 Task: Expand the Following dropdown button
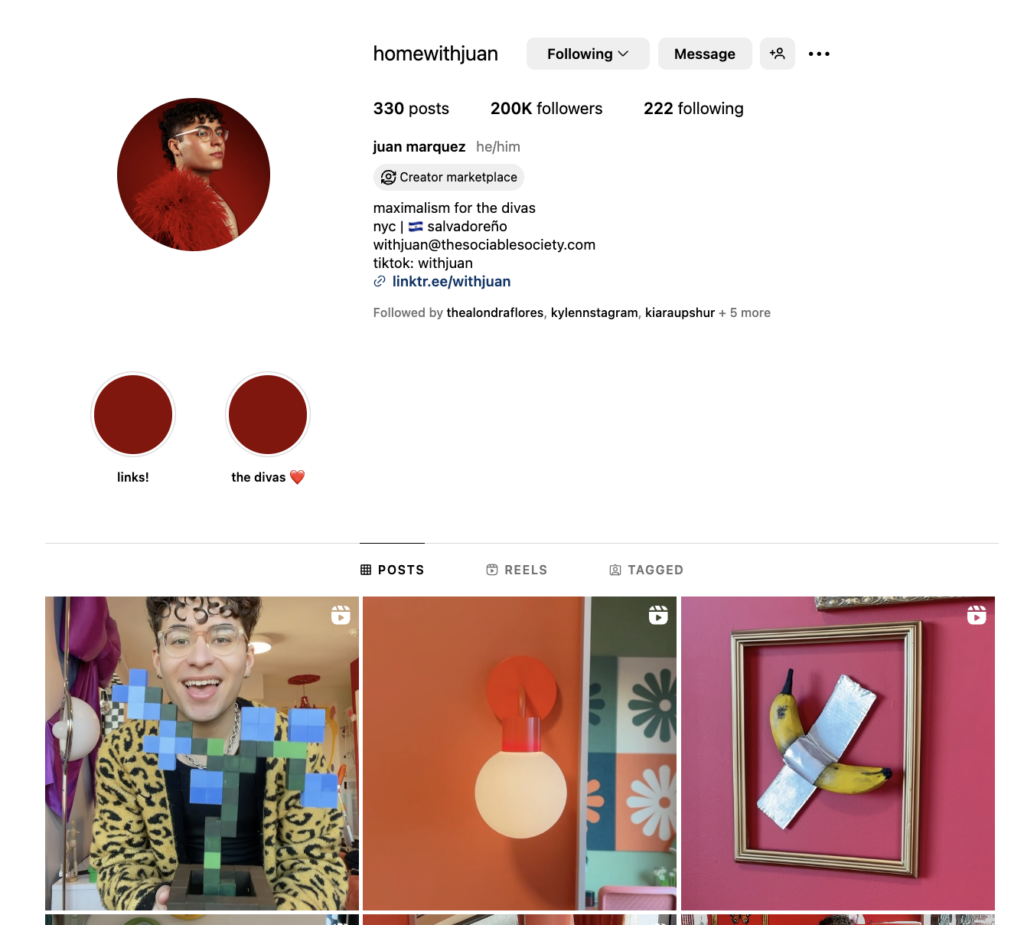pos(588,54)
